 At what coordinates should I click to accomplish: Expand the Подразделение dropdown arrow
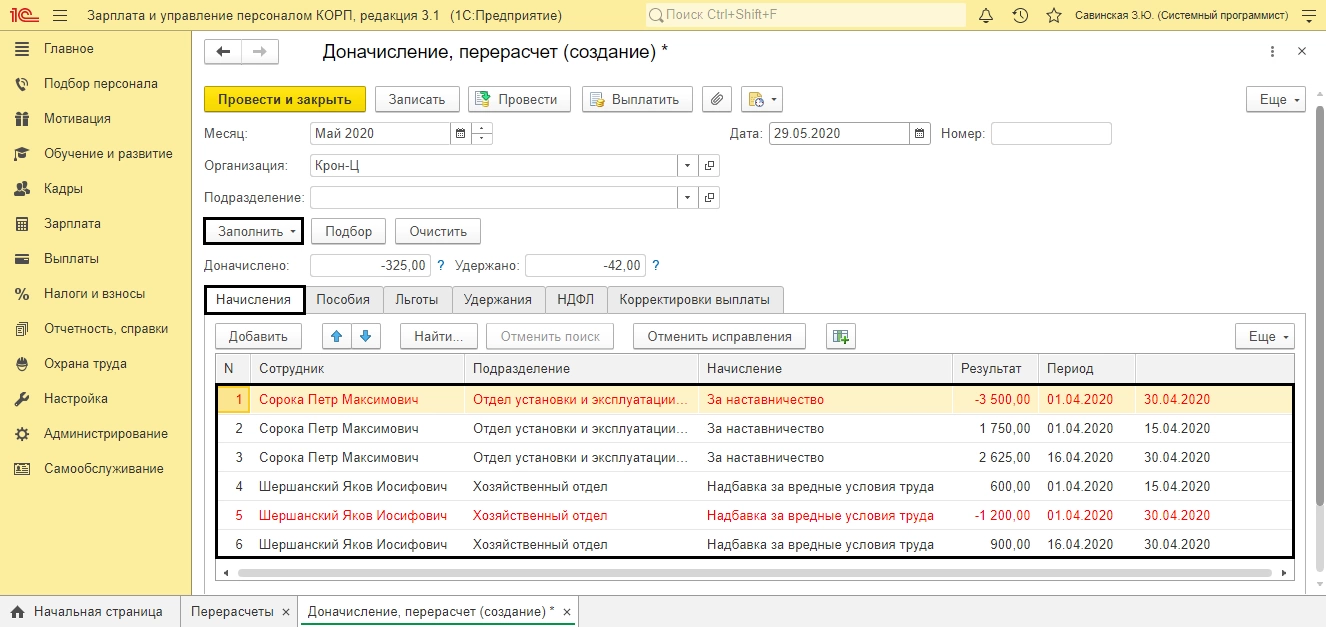(x=687, y=198)
